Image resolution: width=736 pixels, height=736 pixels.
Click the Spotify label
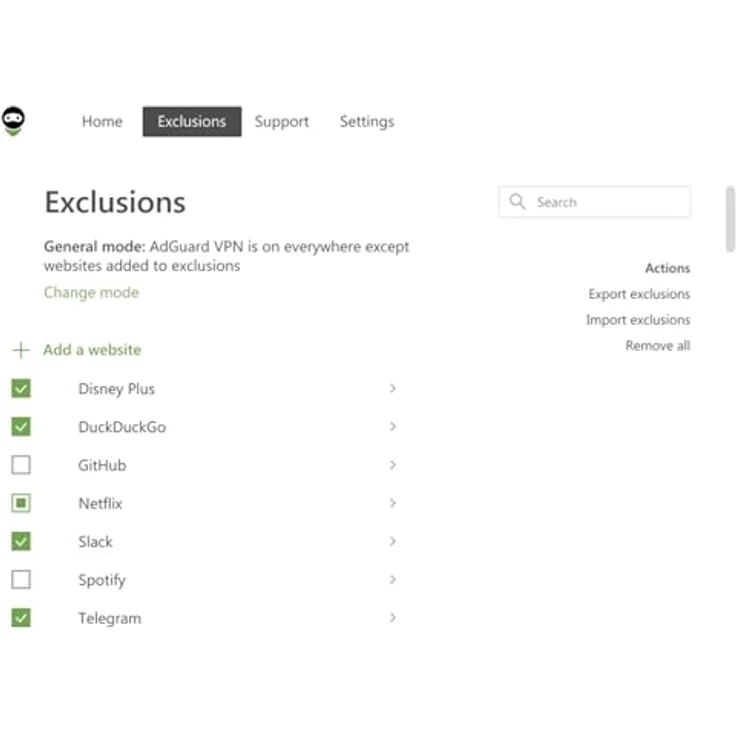coord(102,581)
